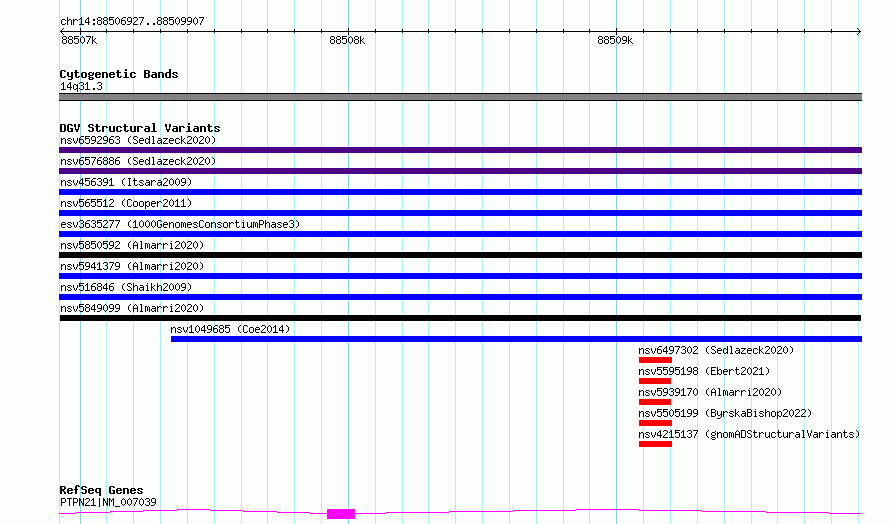Open the nsv5850592 (Almarri2020) variant label
Viewport: 890px width, 524px height.
[132, 245]
